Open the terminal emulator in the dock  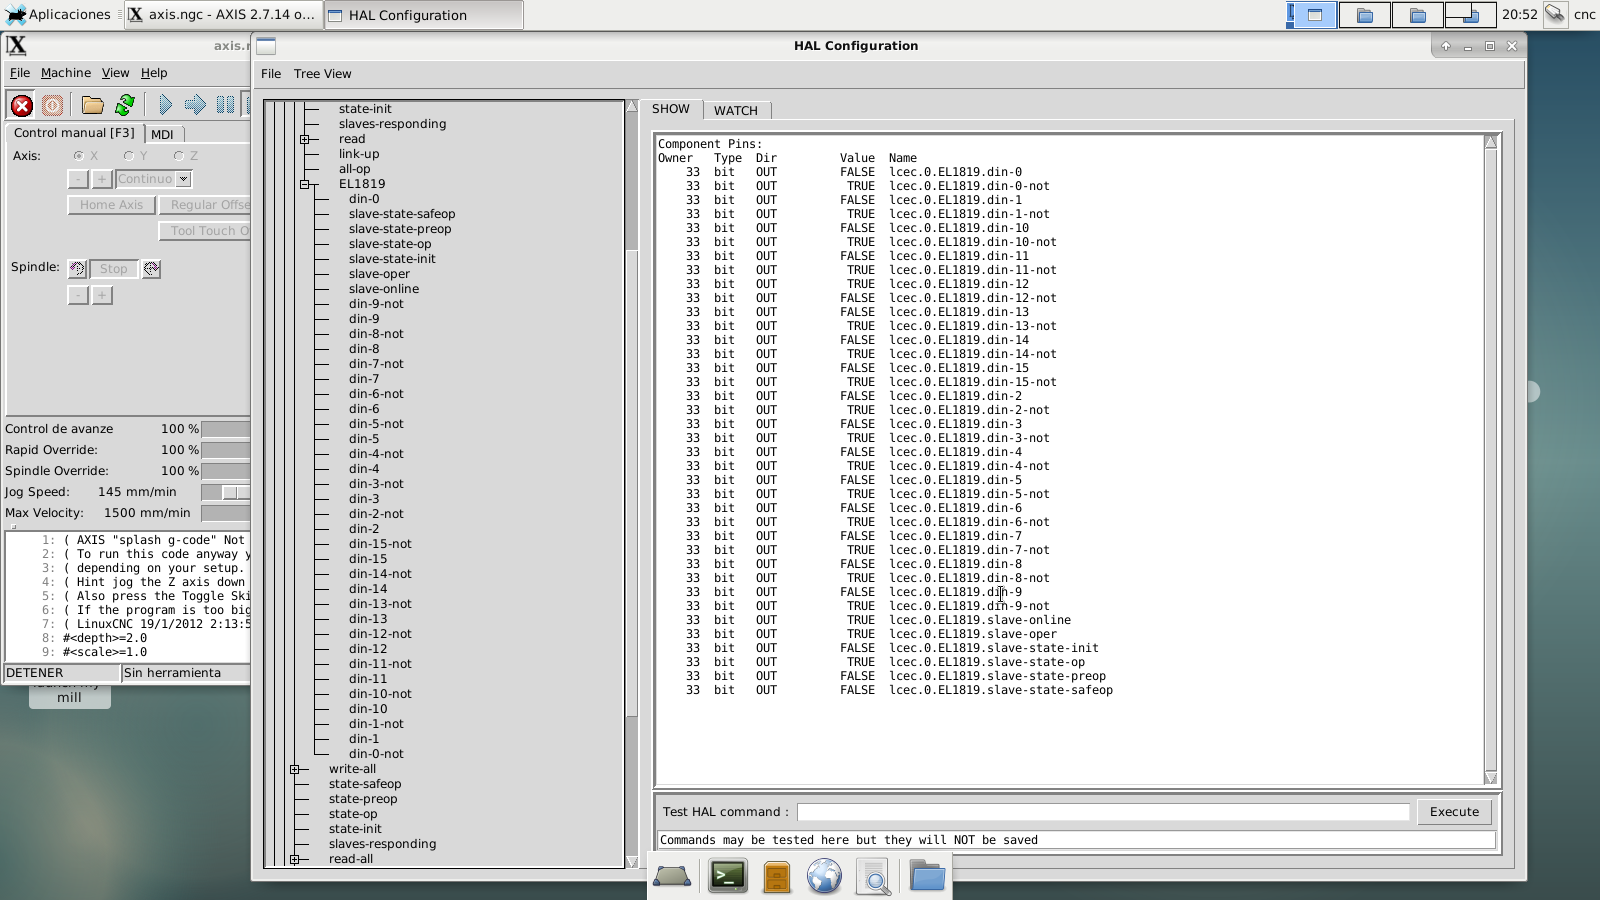pos(727,877)
